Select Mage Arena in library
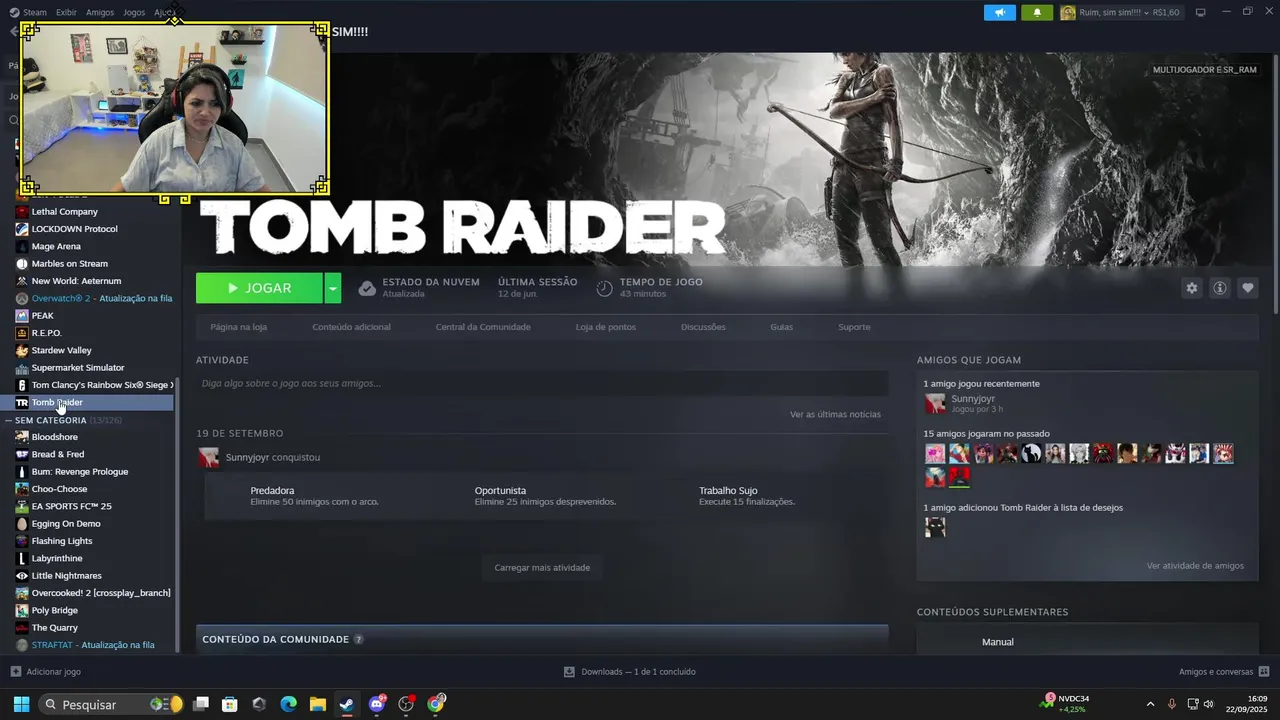This screenshot has width=1280, height=720. [x=56, y=246]
